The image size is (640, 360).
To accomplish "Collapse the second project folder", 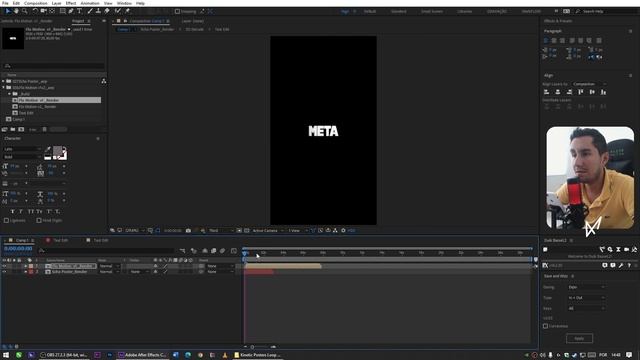I will click(x=3, y=87).
